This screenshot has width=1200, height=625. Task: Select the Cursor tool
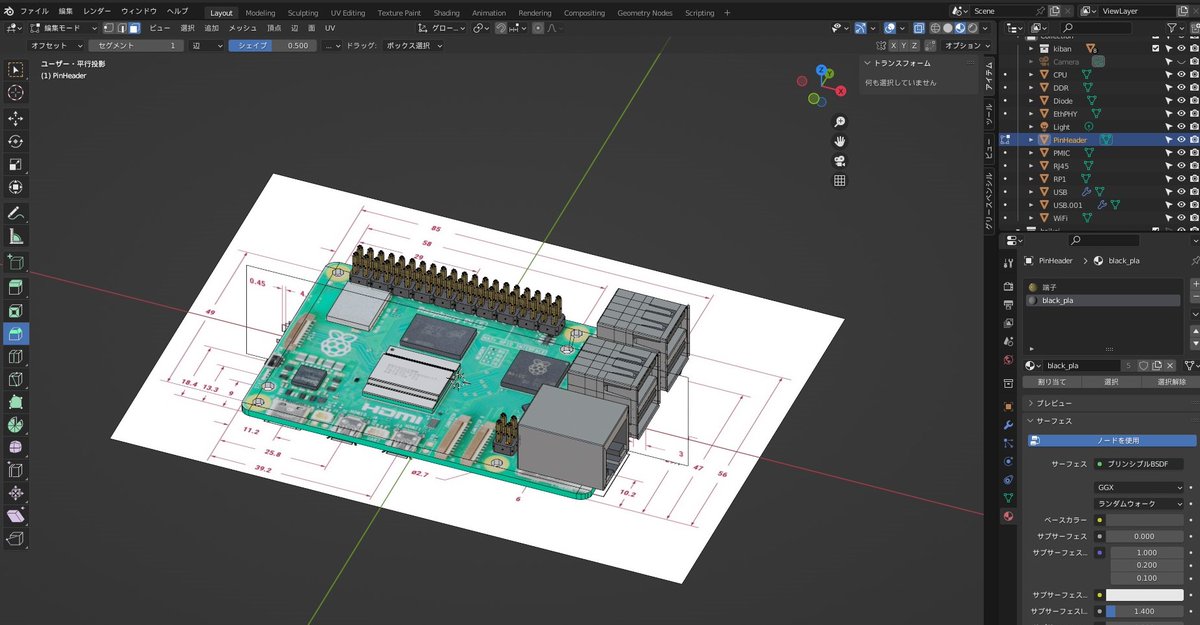(16, 93)
